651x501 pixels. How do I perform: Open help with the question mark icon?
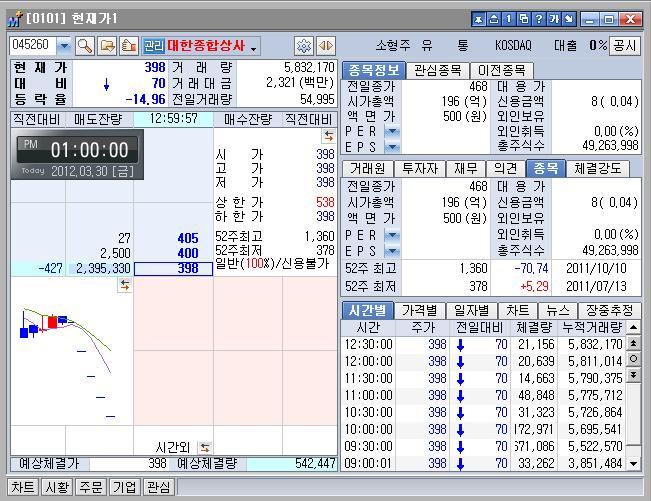tap(539, 19)
